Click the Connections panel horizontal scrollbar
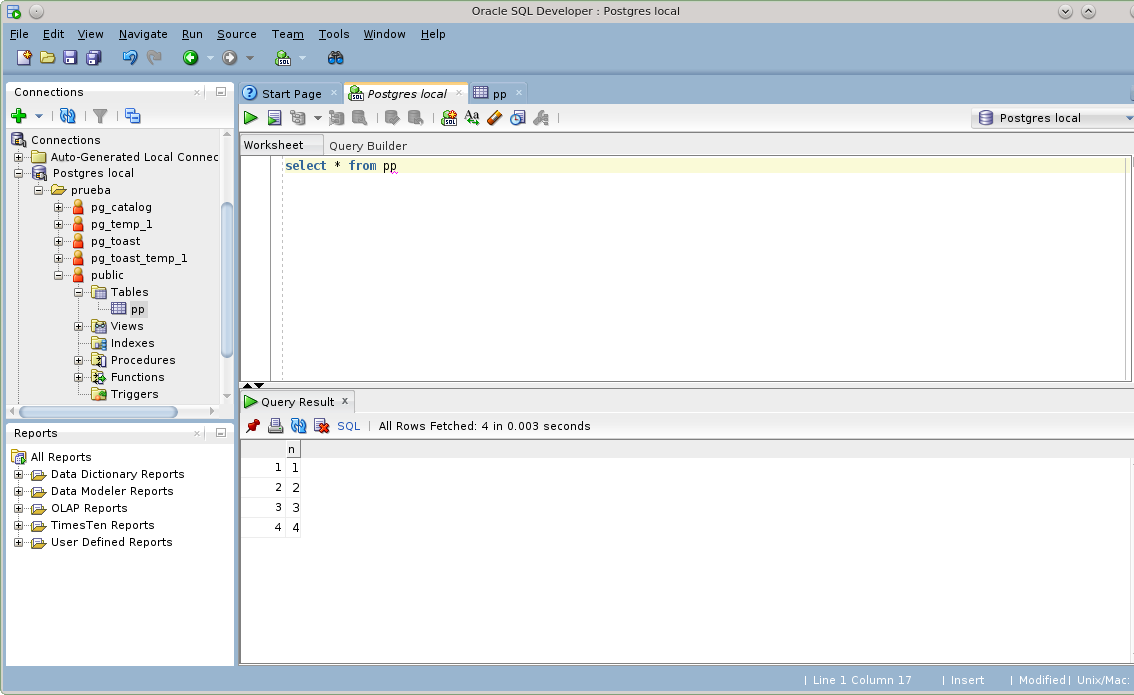This screenshot has width=1134, height=695. (x=98, y=412)
